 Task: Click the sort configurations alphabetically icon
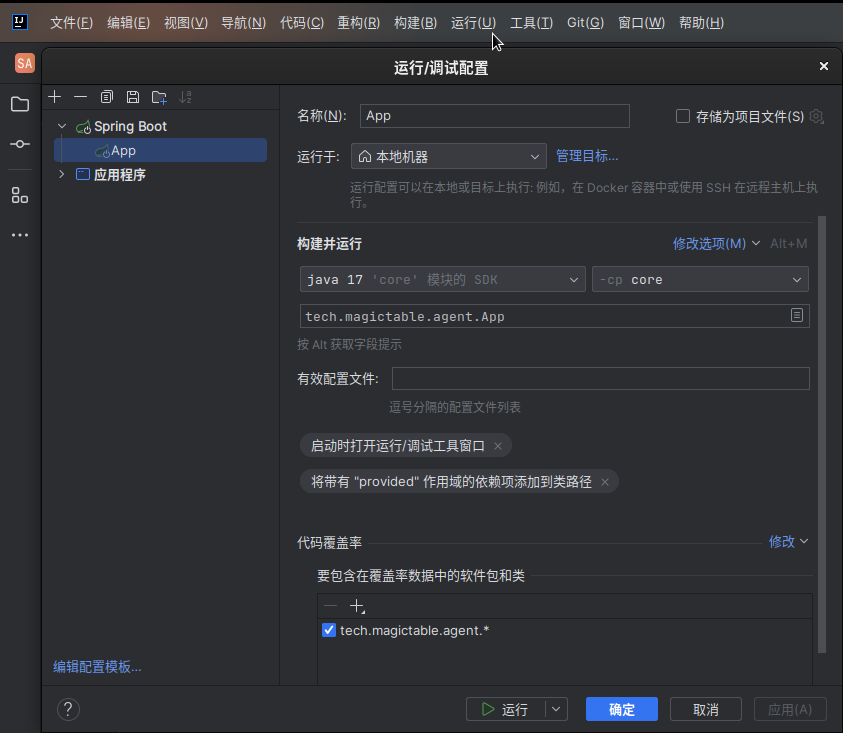click(185, 97)
